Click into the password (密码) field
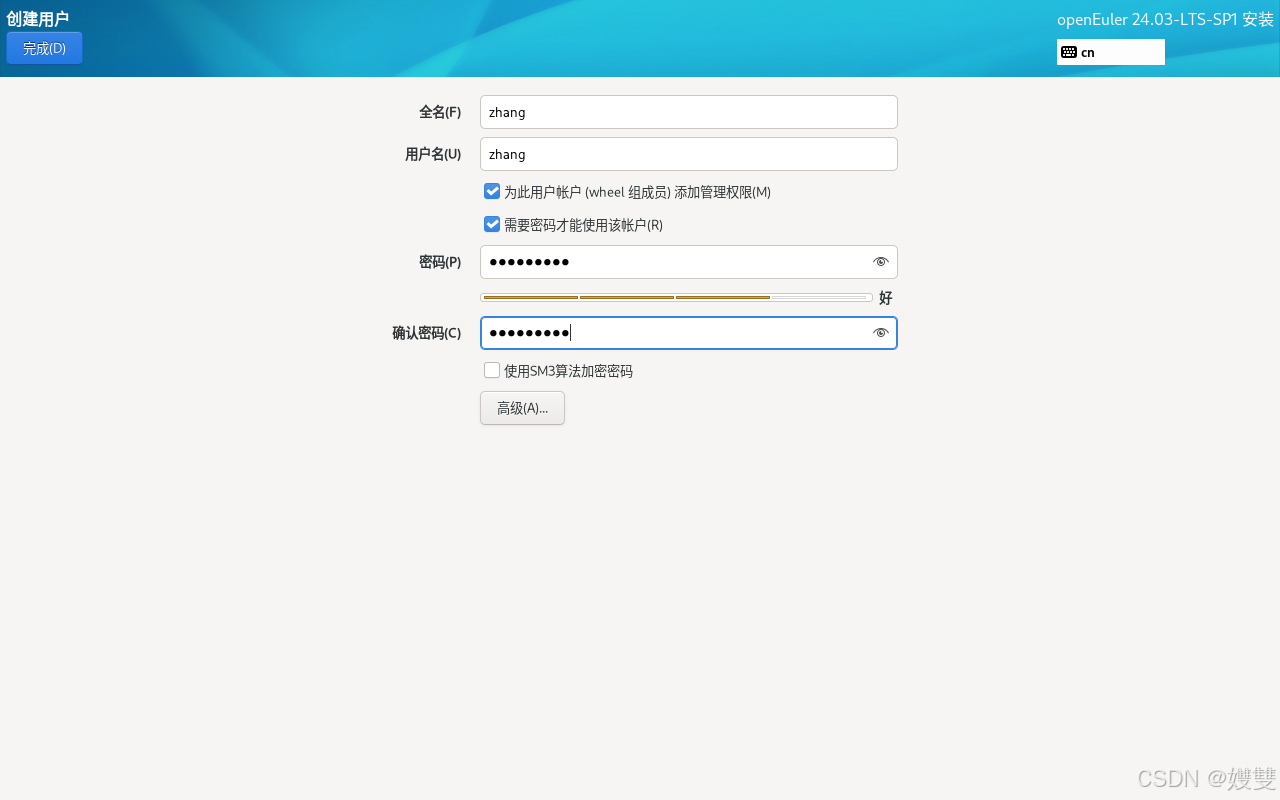The width and height of the screenshot is (1280, 800). 688,262
